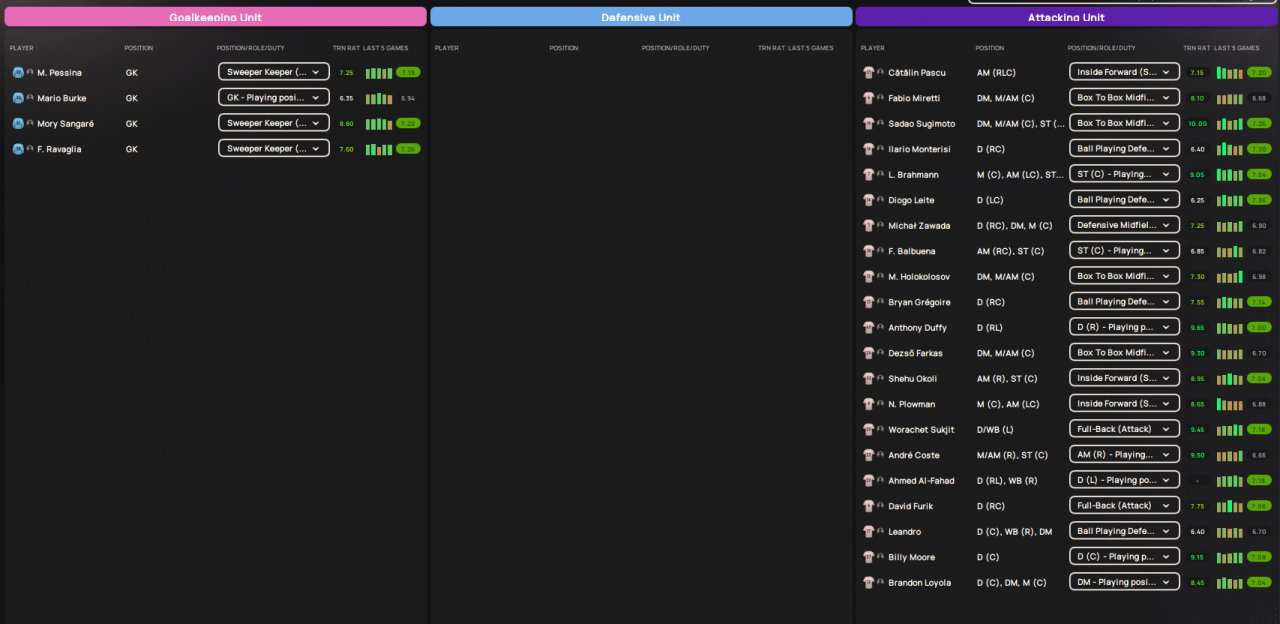Sort Goalkeeping Unit by Player column
Screen dimensions: 1280x624
pyautogui.click(x=21, y=48)
